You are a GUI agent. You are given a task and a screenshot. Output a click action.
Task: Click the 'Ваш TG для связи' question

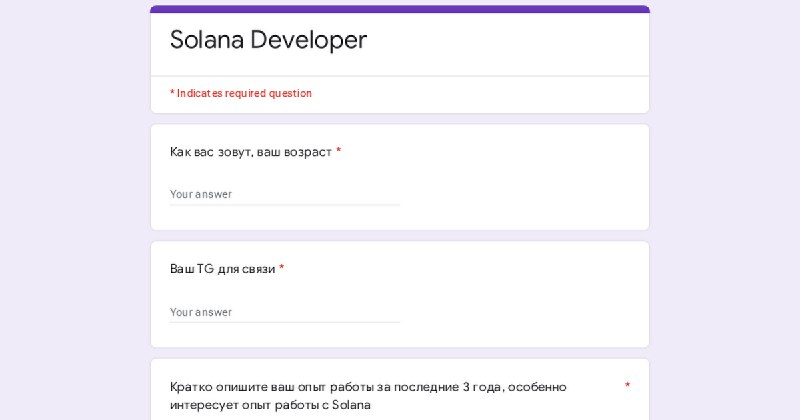[222, 269]
